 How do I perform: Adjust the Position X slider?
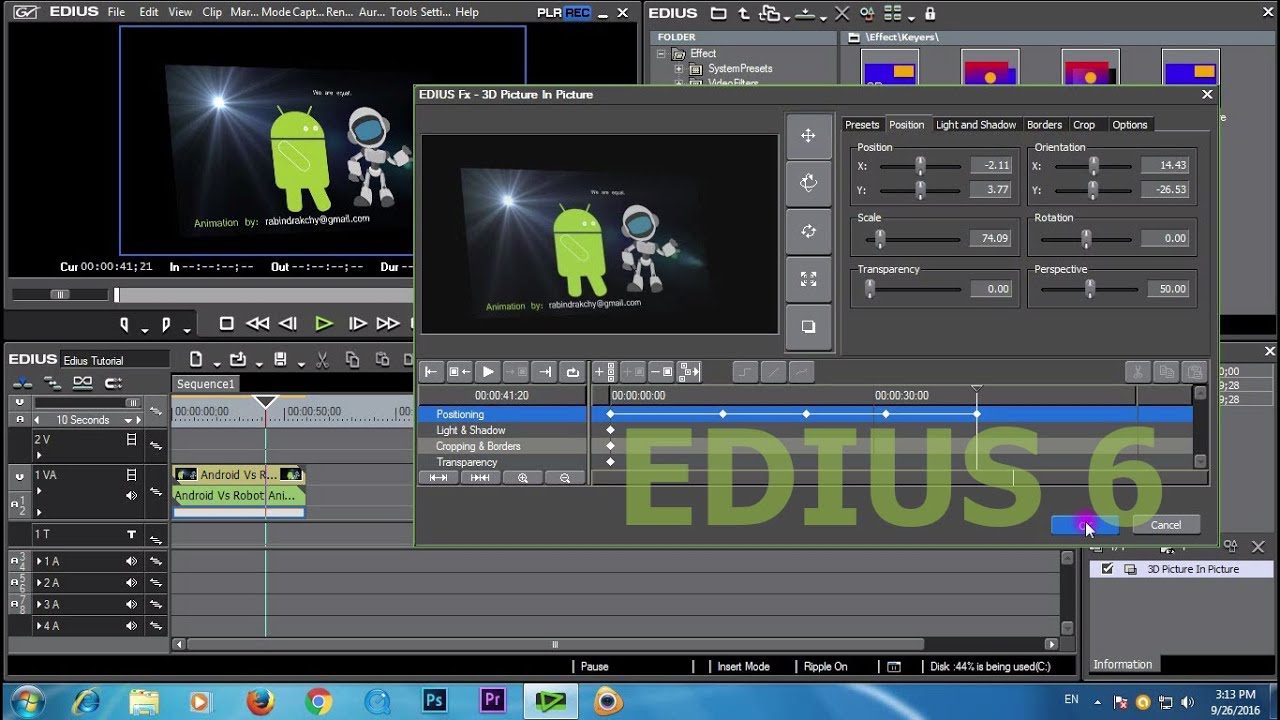click(920, 166)
